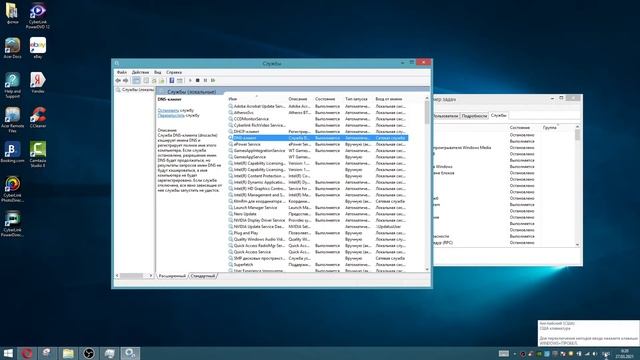The width and height of the screenshot is (640, 360).
Task: Click the Windows Start button
Action: (x=8, y=353)
